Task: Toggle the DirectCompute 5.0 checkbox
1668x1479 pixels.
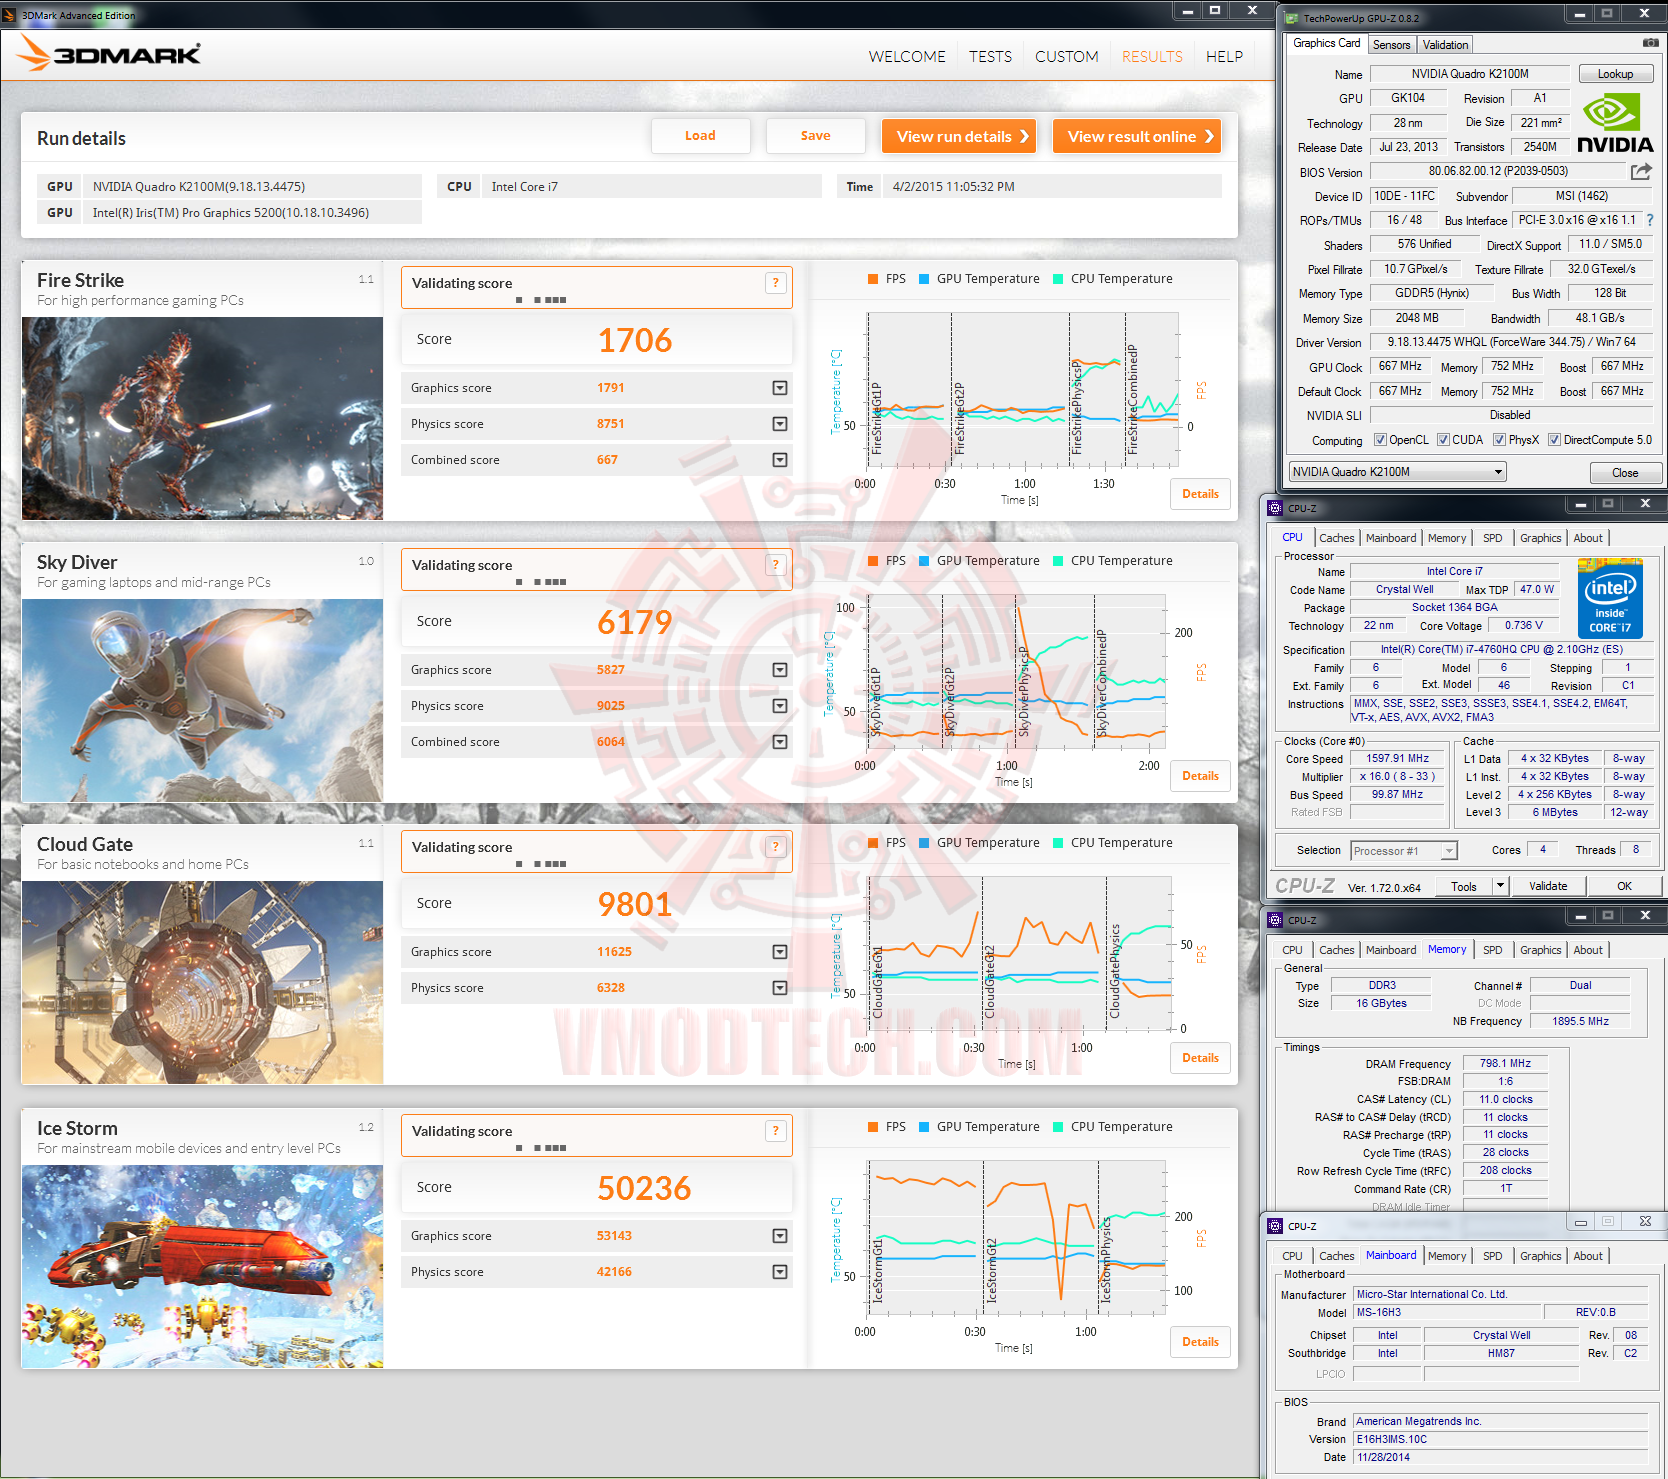Action: 1554,440
